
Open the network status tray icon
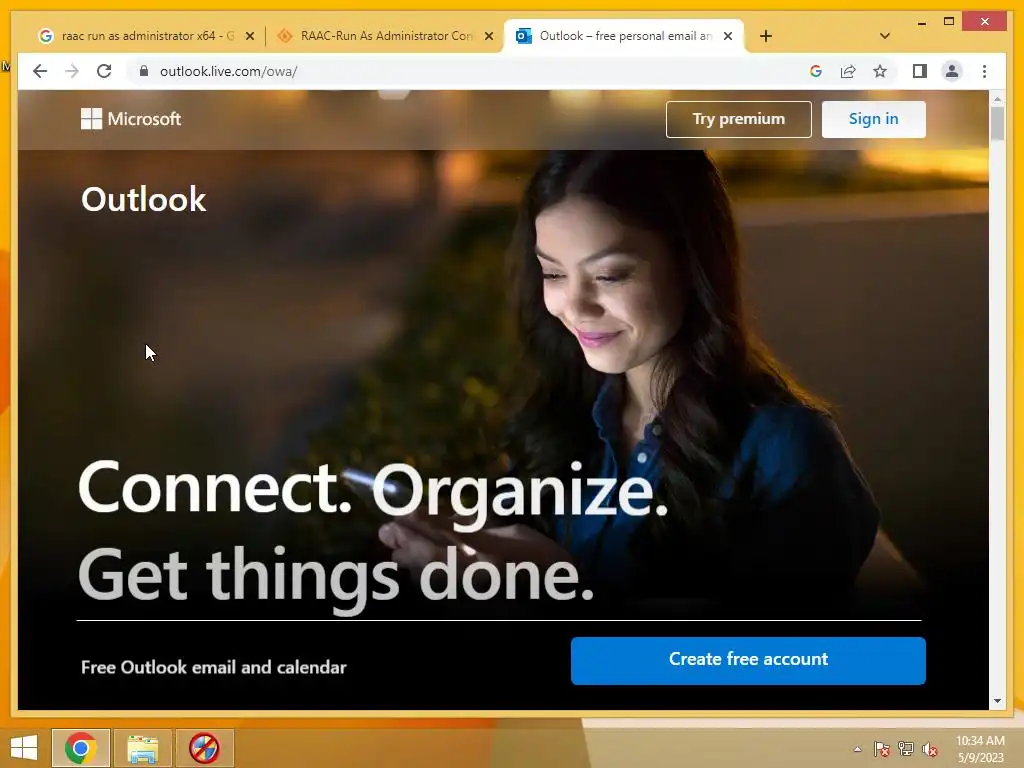[906, 749]
